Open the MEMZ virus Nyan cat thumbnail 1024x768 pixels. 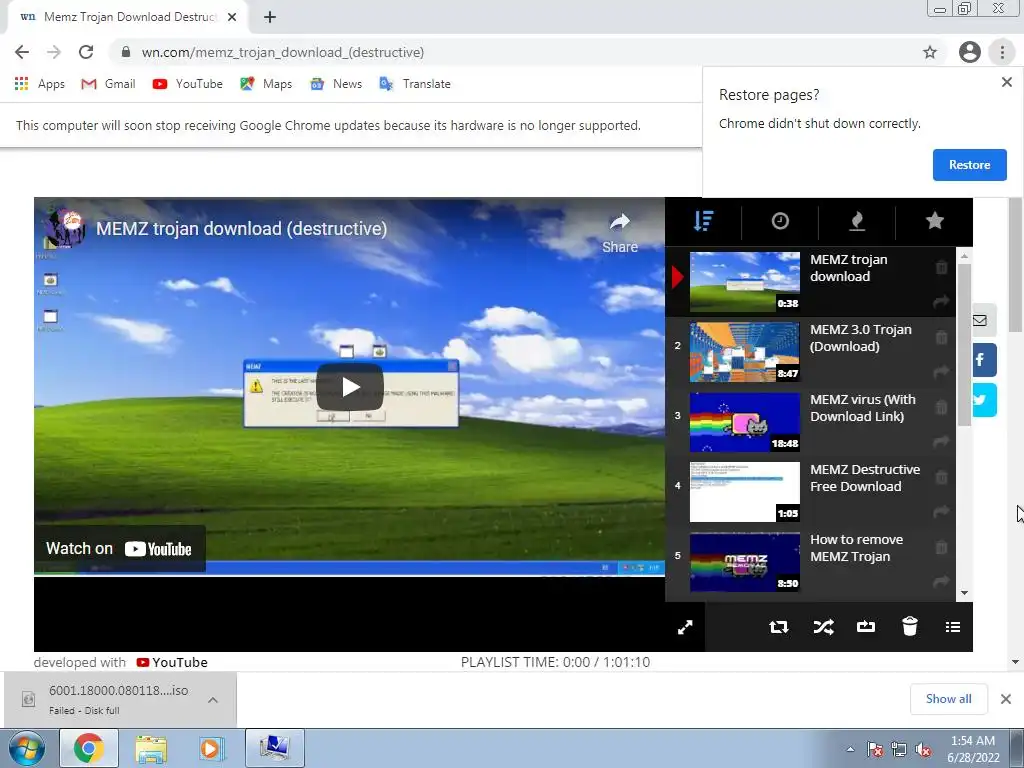[744, 422]
